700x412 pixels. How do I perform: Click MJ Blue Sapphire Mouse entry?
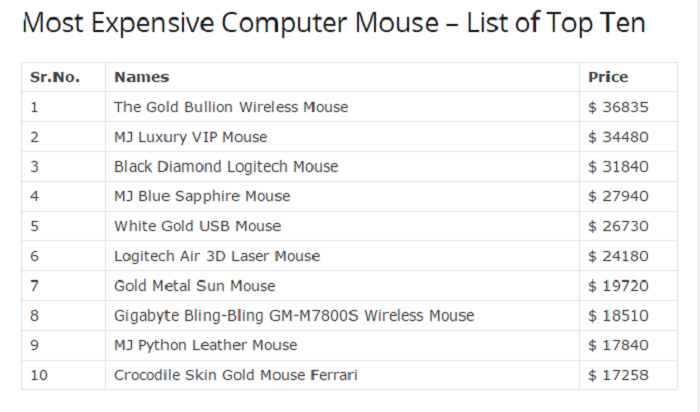pos(202,196)
